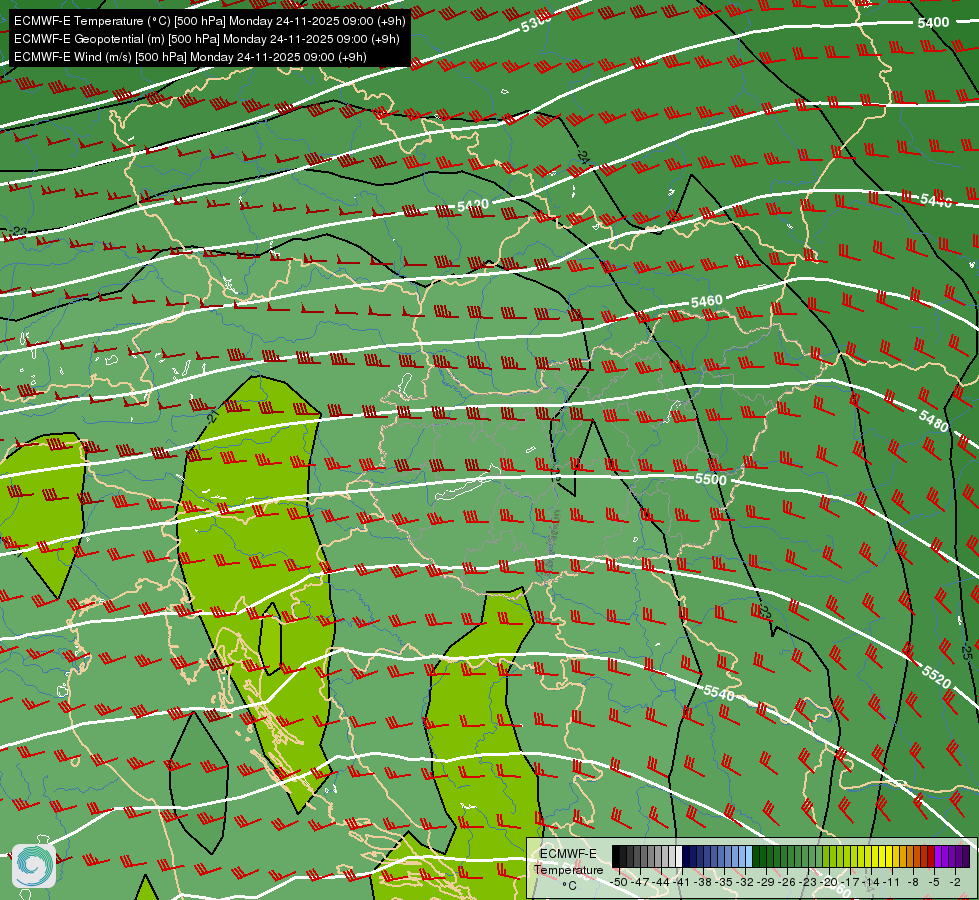
Task: Click the -47 legend tick label
Action: pyautogui.click(x=640, y=882)
